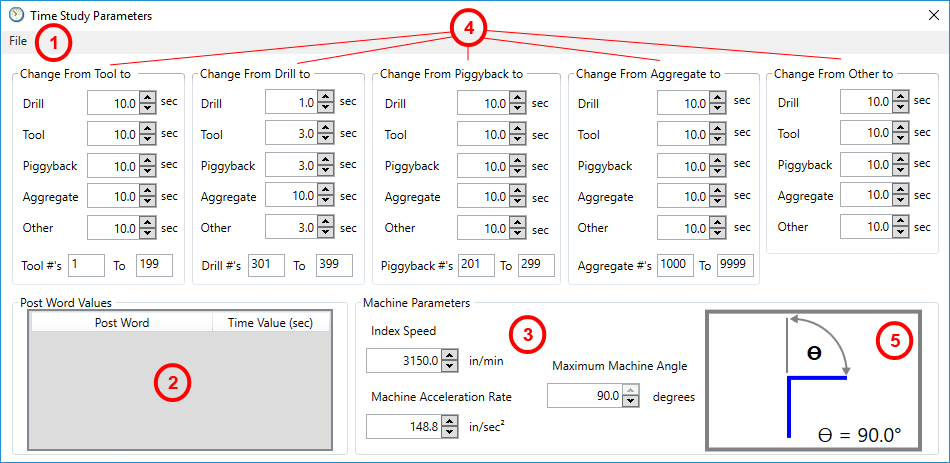The height and width of the screenshot is (463, 950).
Task: Click the machine angle diagram preview
Action: point(817,379)
